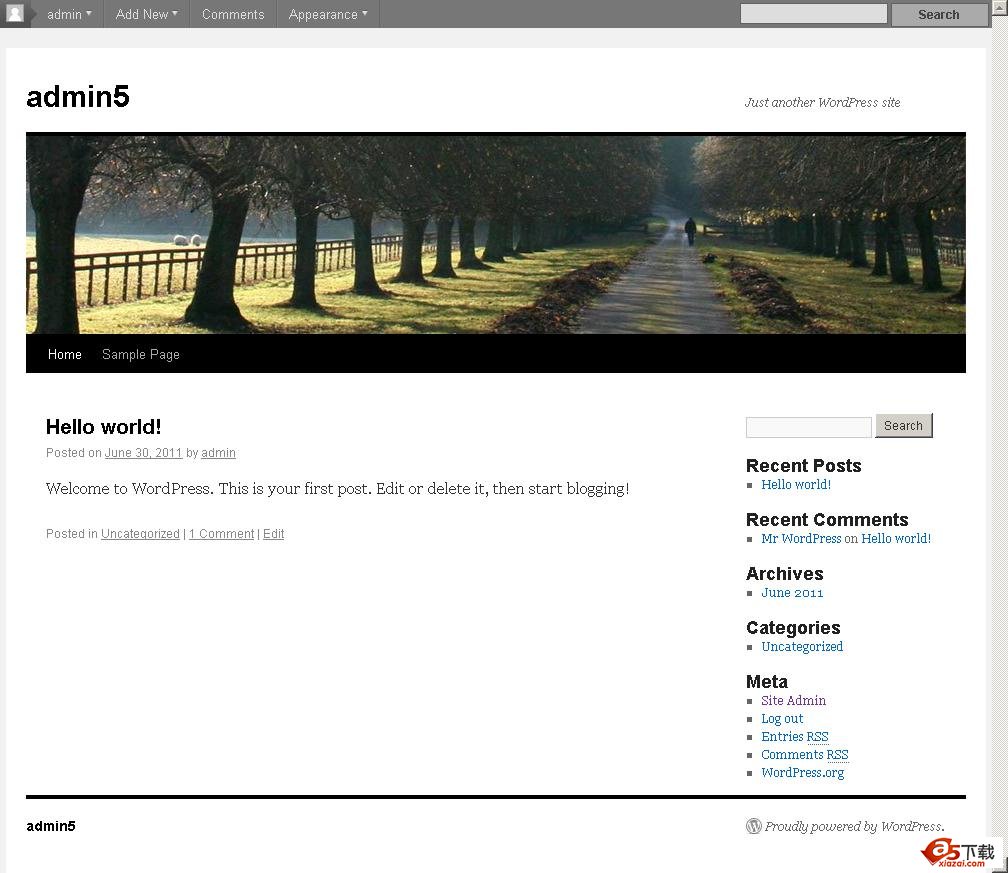The width and height of the screenshot is (1008, 873).
Task: Click Mr WordPress commenter link
Action: 801,539
